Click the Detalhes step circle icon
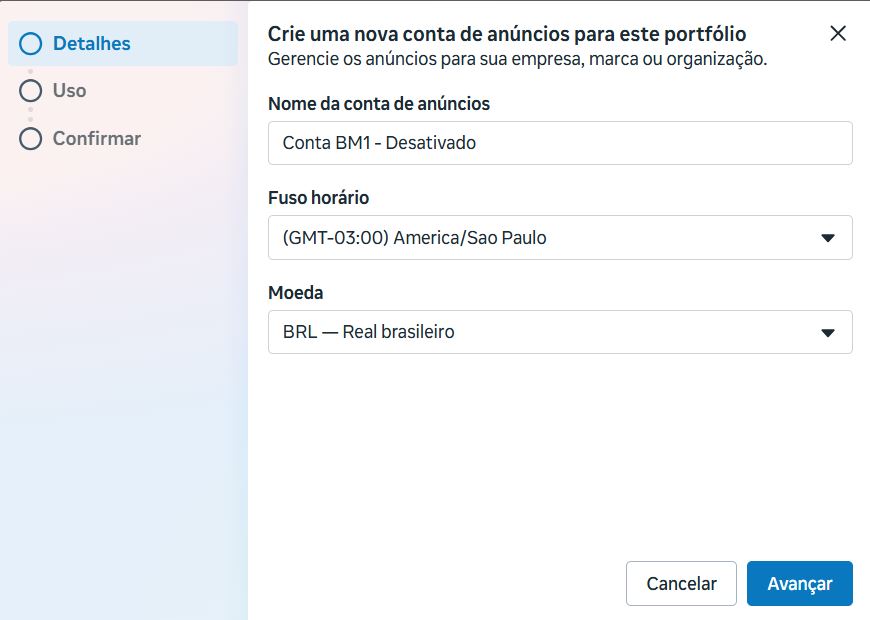Screen dimensions: 870x620 [x=31, y=43]
